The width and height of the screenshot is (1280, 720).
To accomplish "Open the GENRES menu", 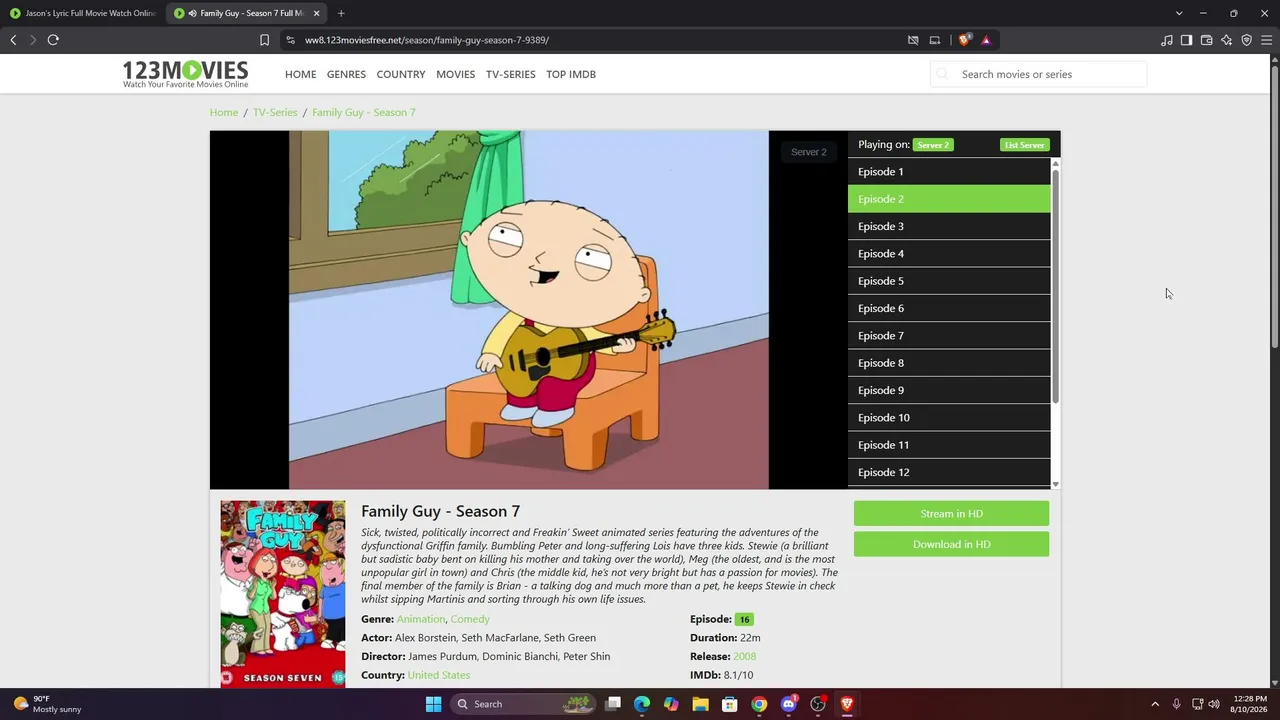I will (346, 74).
